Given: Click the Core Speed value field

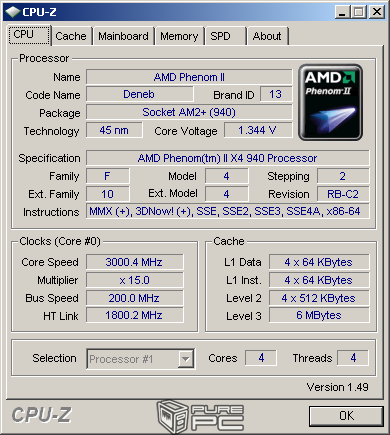Looking at the screenshot, I should [135, 262].
